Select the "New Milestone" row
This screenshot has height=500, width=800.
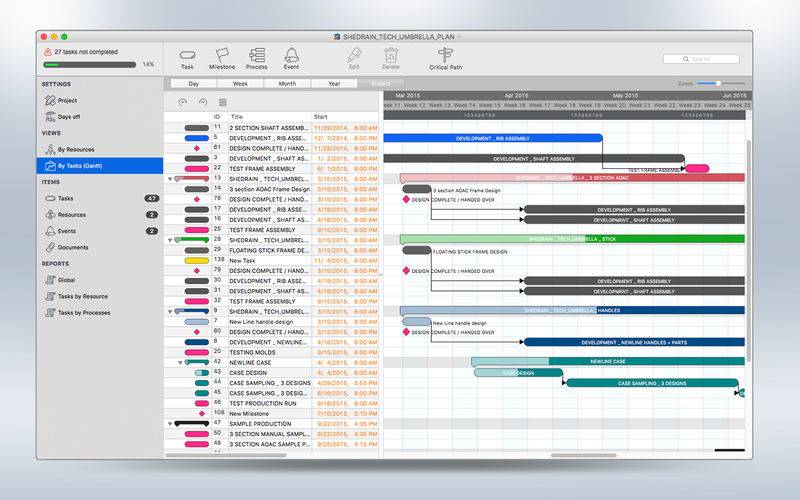coord(271,414)
